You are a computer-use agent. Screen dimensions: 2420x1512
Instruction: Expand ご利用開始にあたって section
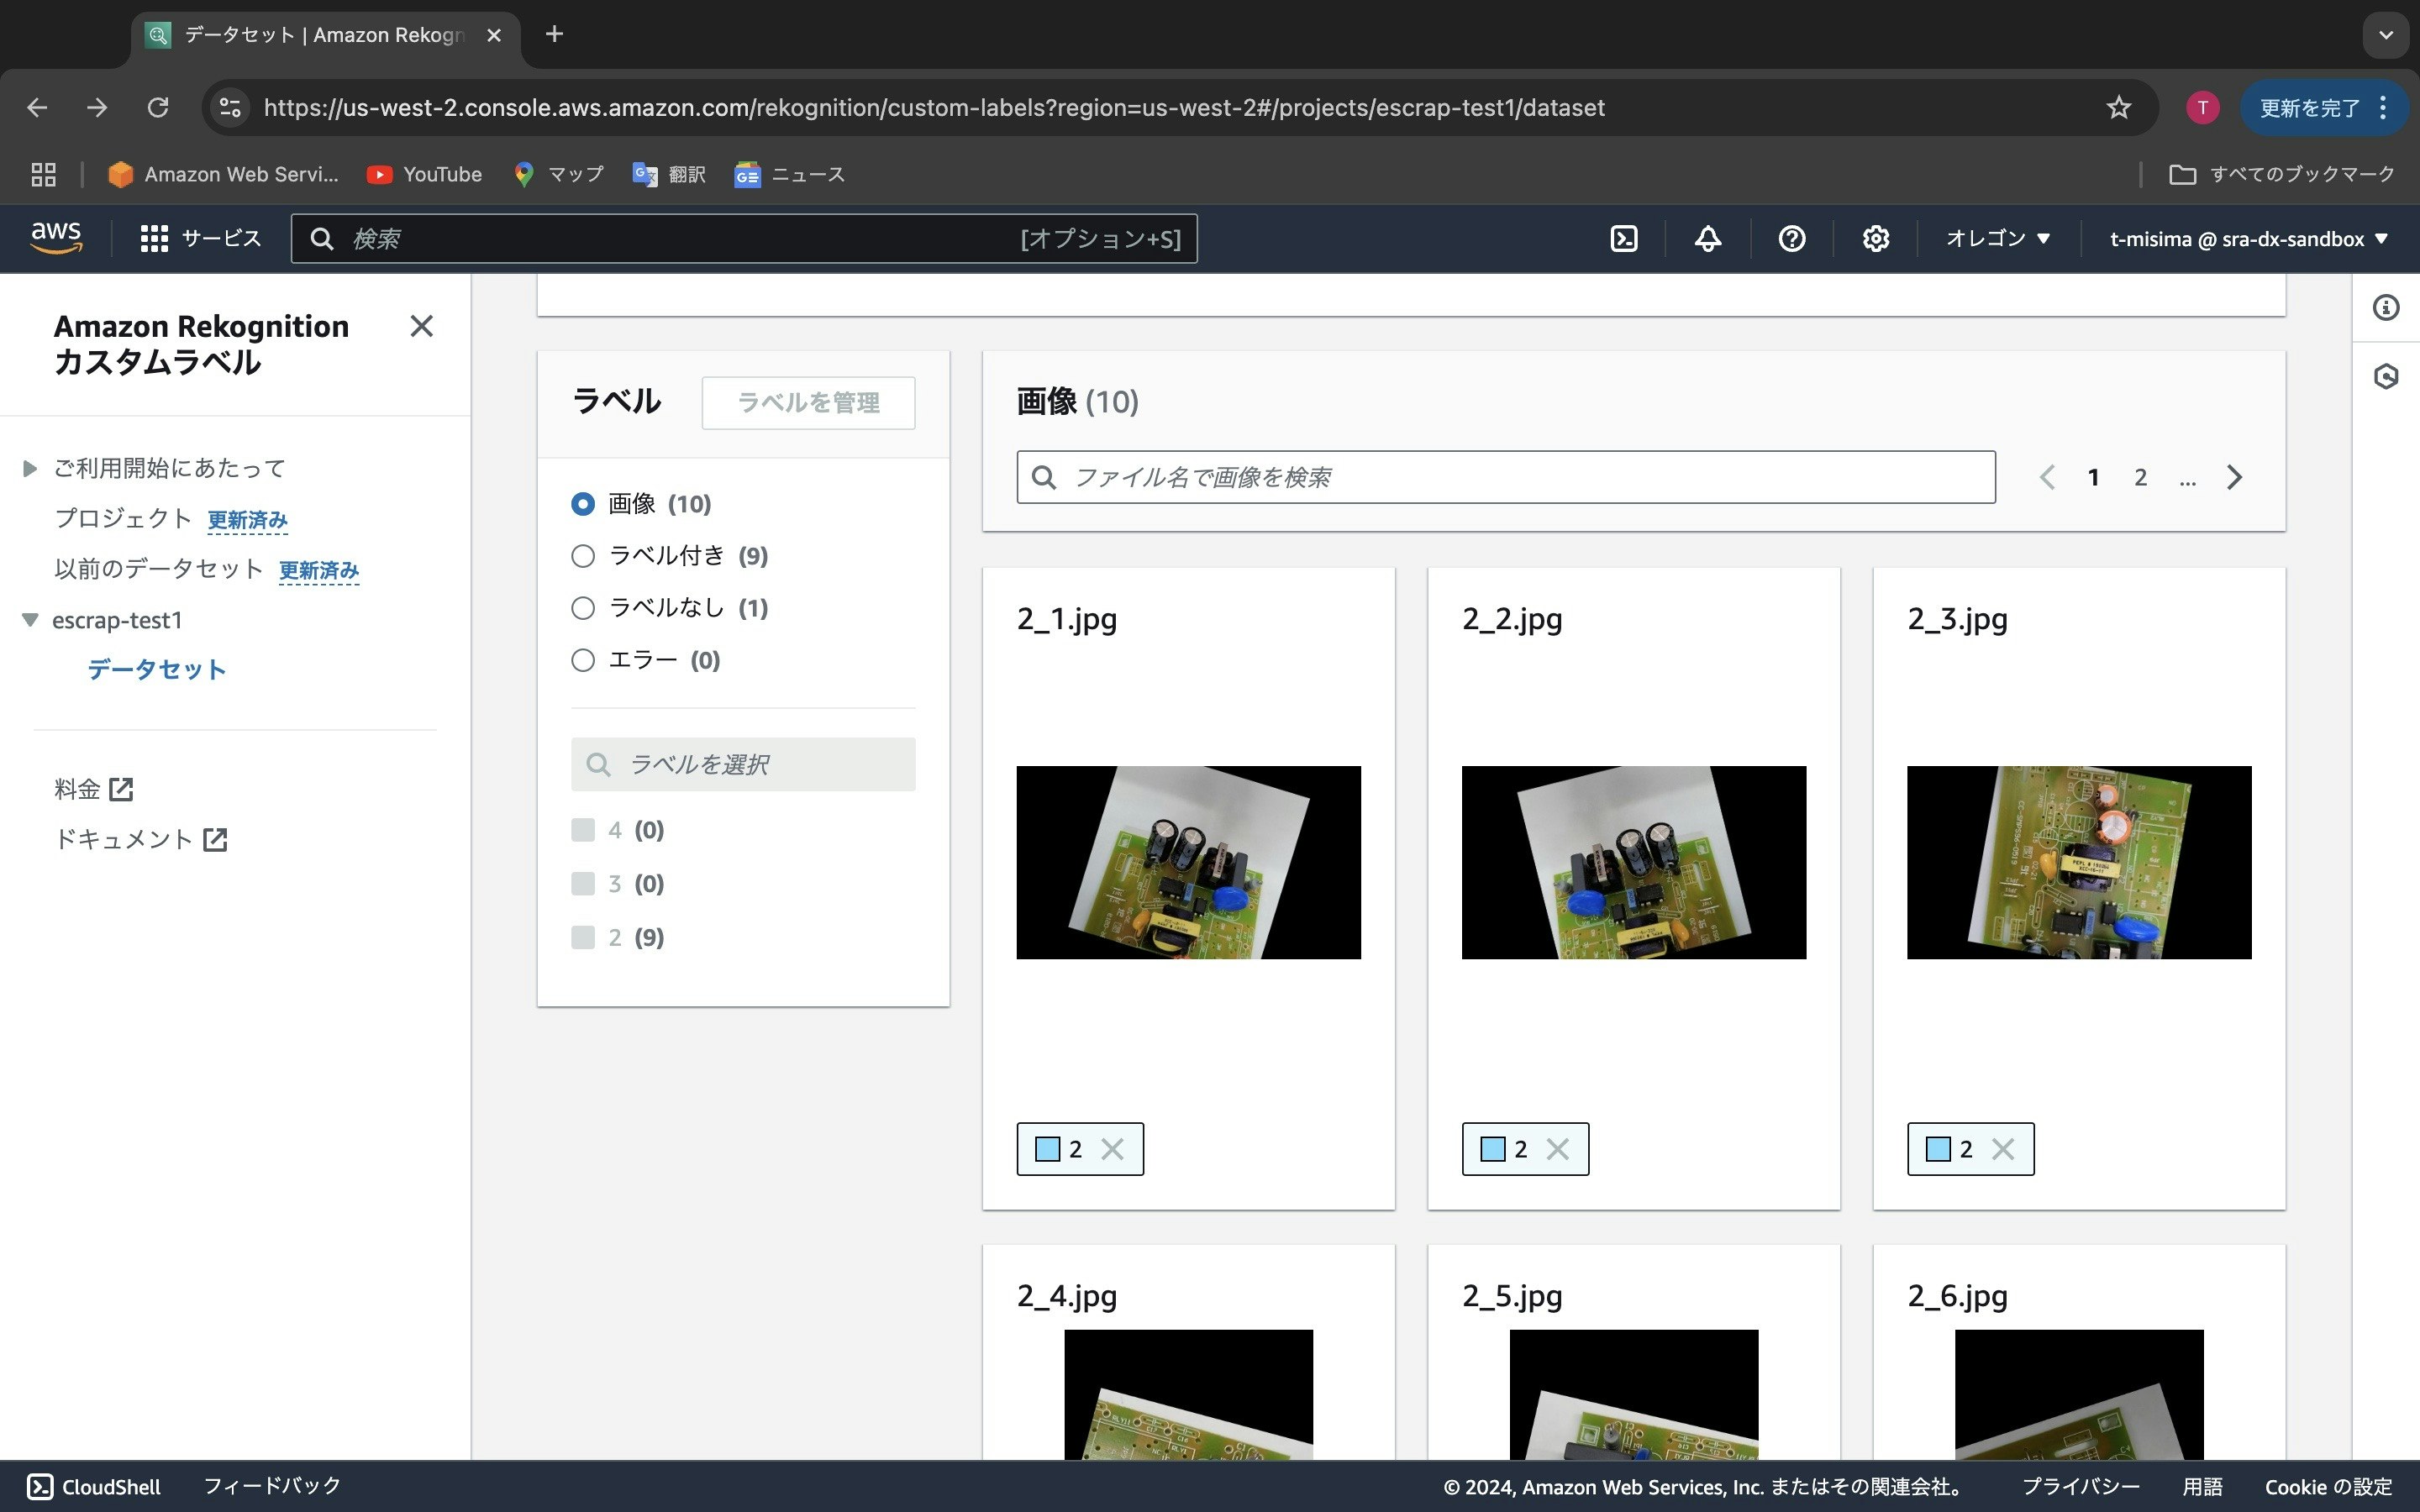(30, 468)
